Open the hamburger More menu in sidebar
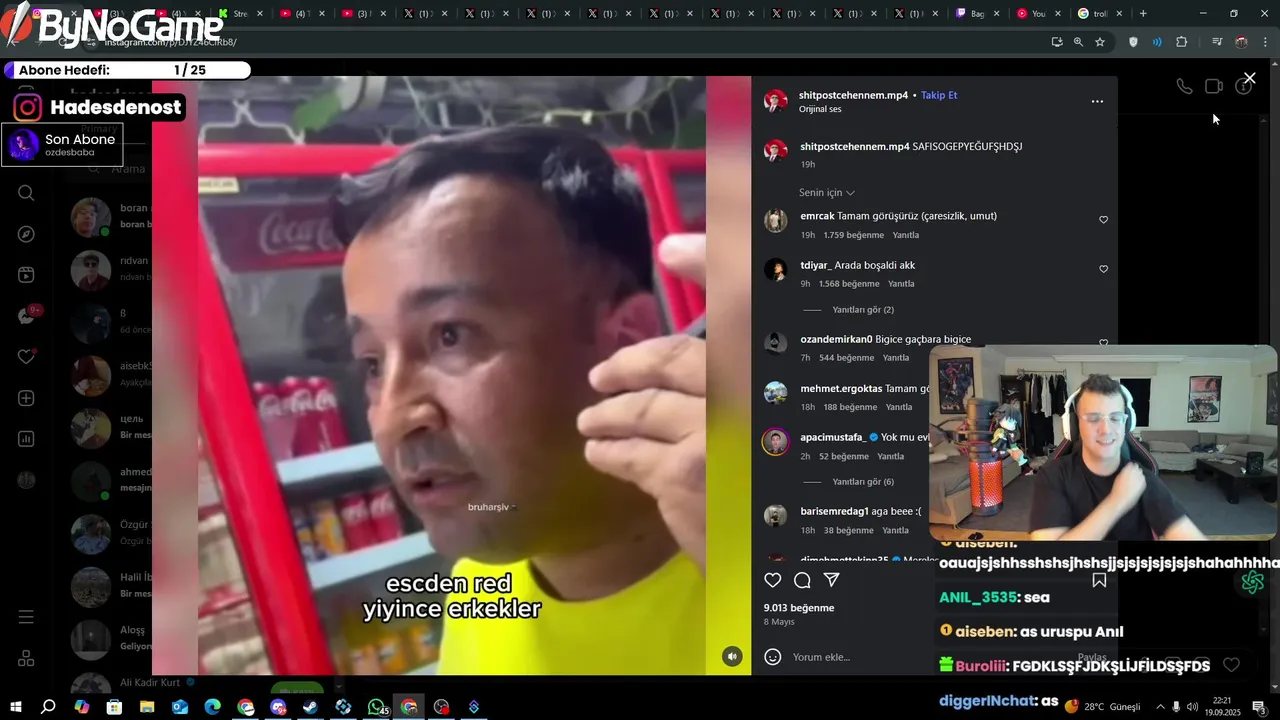The width and height of the screenshot is (1280, 720). 26,617
